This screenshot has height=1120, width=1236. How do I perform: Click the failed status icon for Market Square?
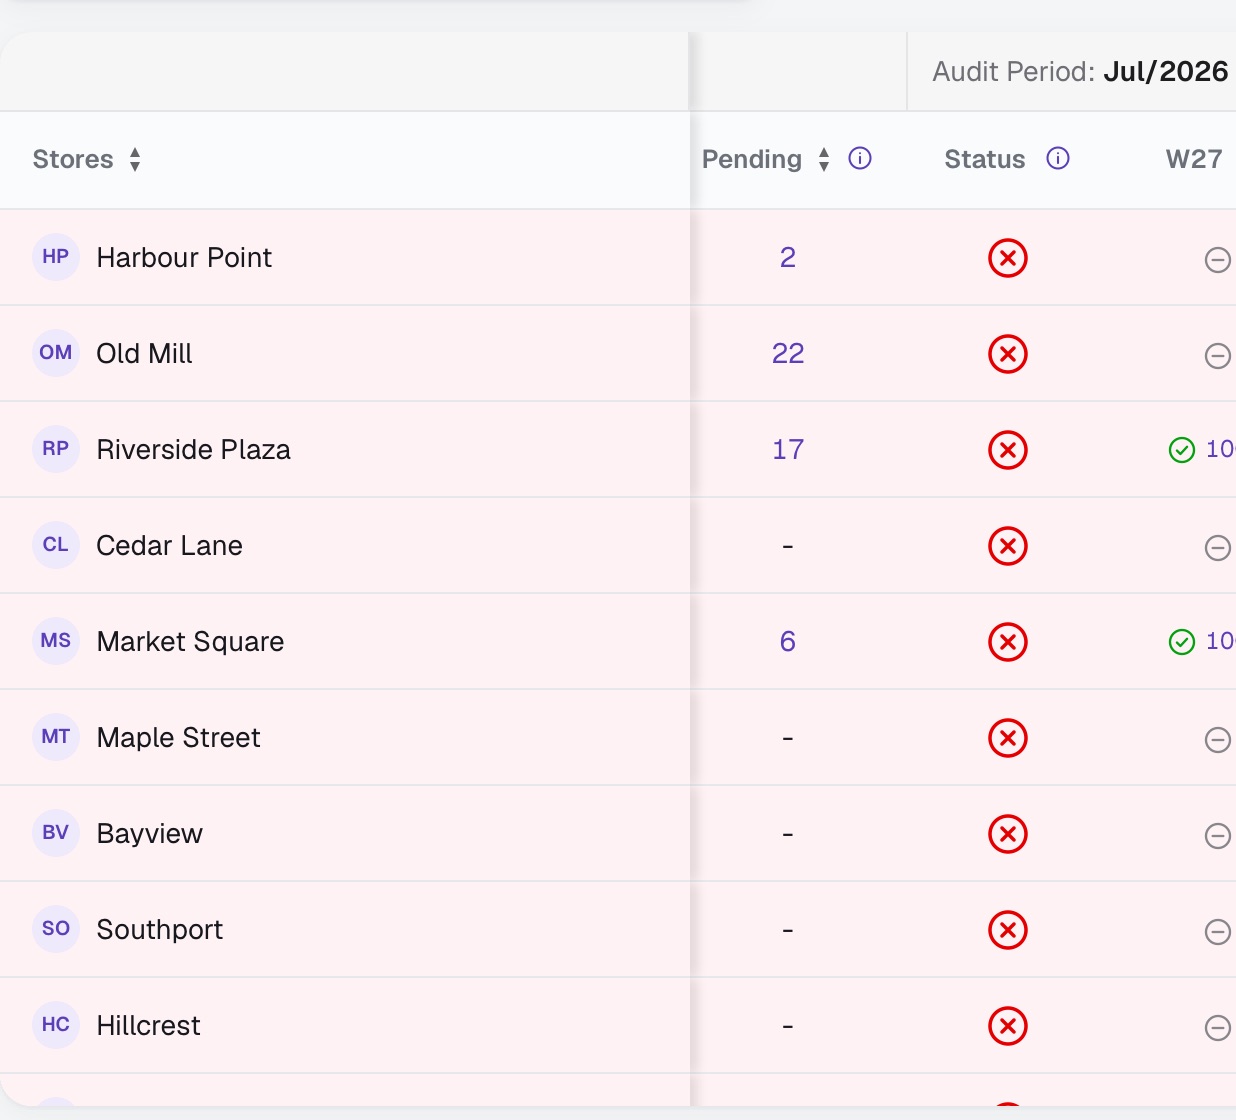click(1008, 642)
